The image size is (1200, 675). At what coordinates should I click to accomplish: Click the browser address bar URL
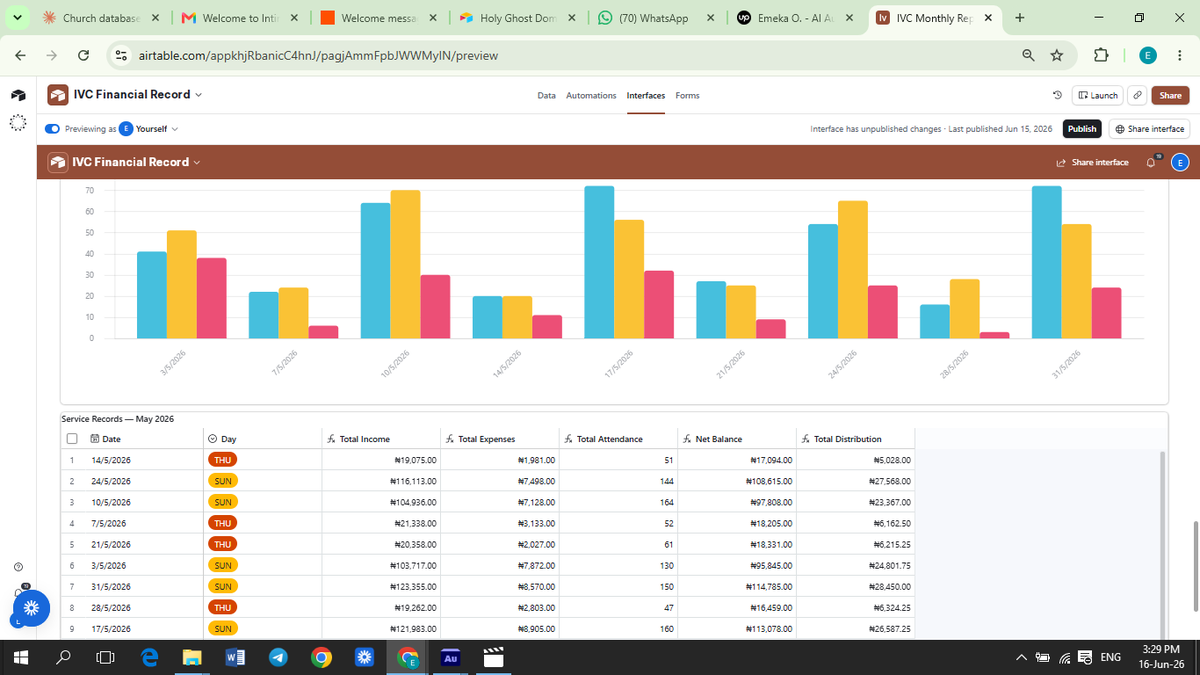tap(318, 56)
